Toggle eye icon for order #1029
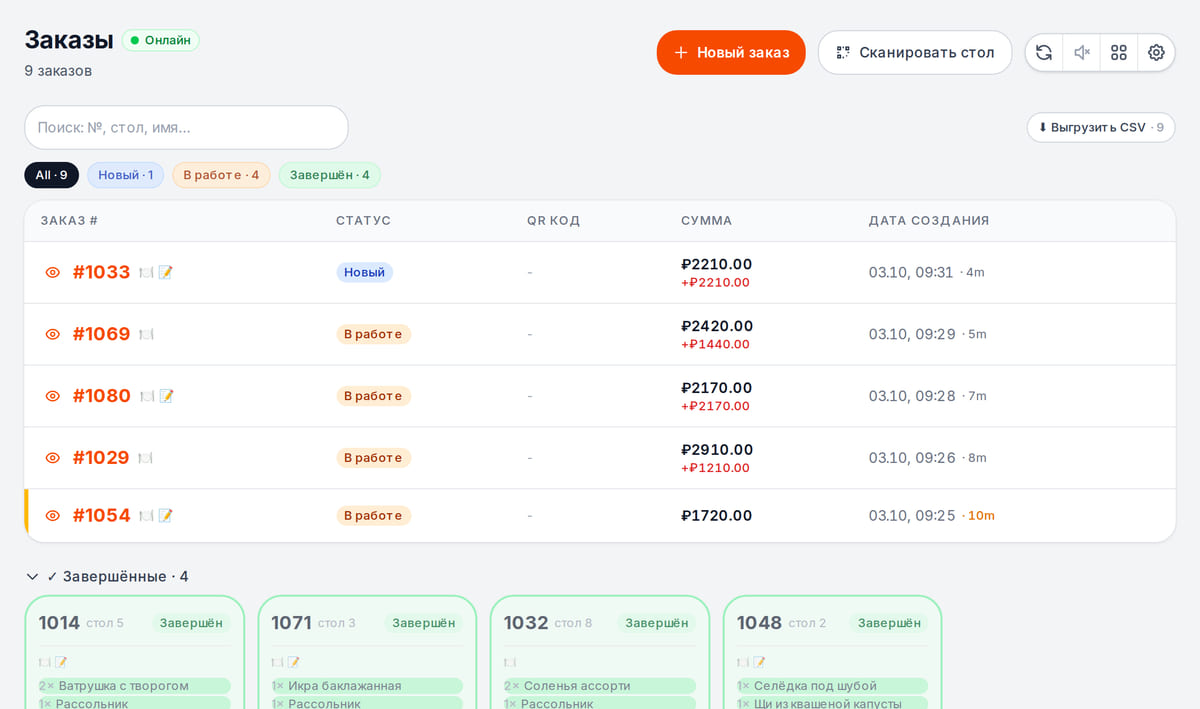 (53, 458)
